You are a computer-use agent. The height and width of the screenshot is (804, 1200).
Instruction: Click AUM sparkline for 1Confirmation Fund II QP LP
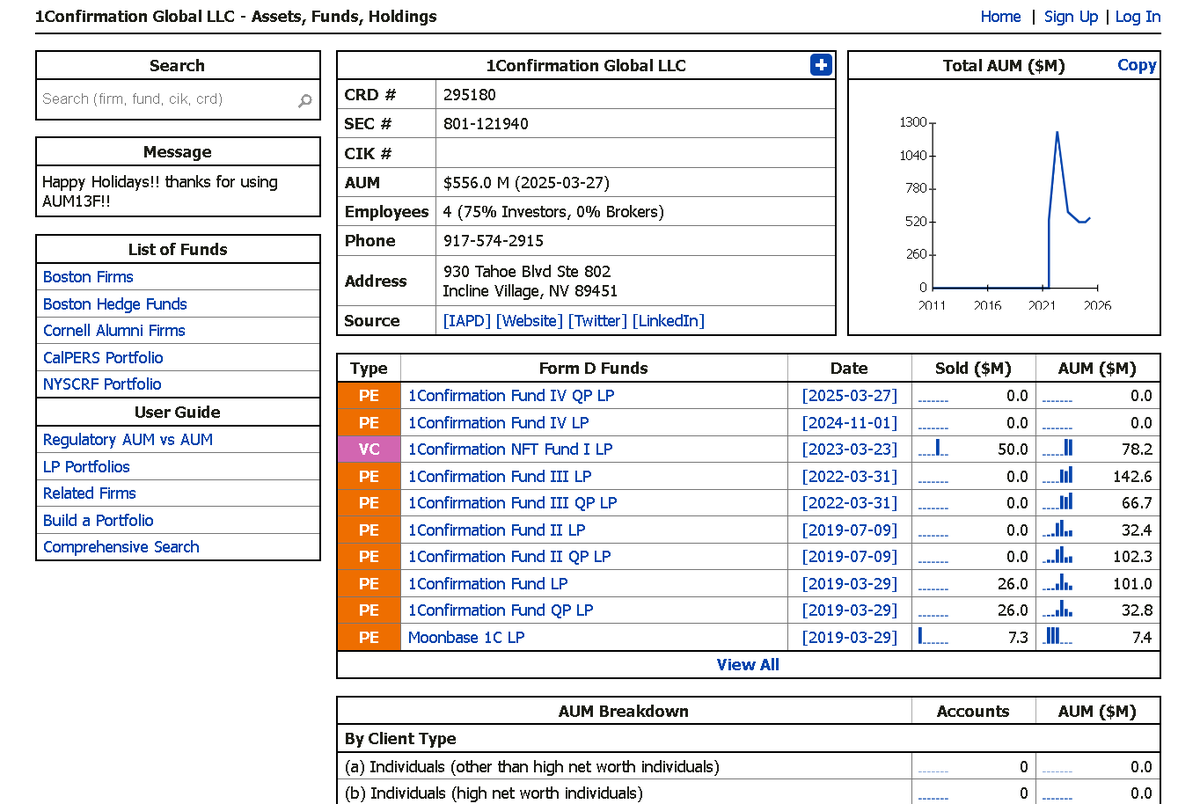click(x=1057, y=556)
